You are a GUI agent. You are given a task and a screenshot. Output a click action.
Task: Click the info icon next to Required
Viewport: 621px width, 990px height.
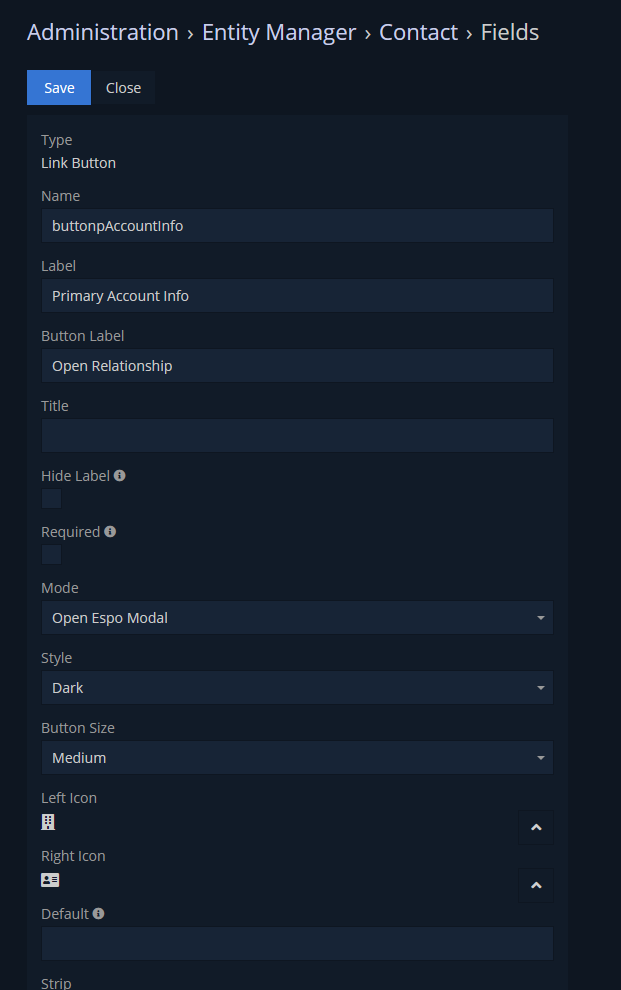point(110,532)
